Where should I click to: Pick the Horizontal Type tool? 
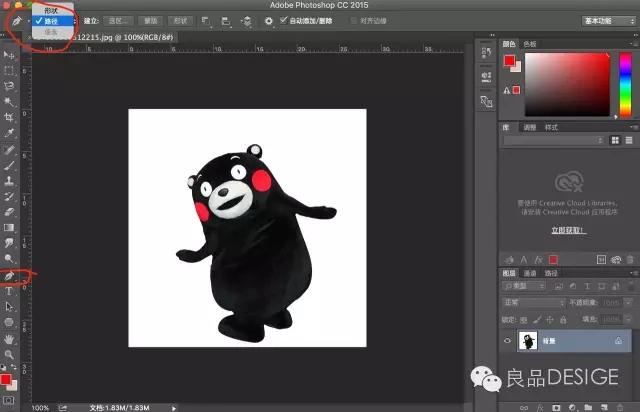click(x=9, y=291)
